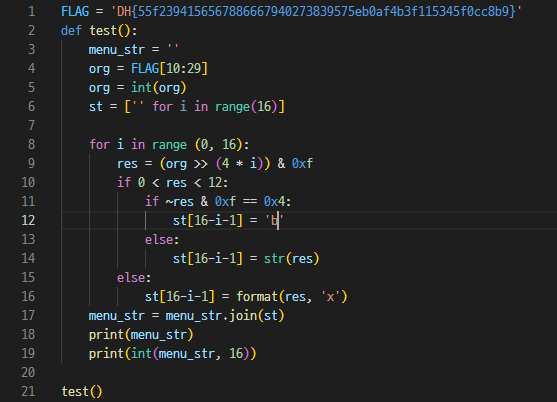Click range(16) in the list comprehension
Screen dimensions: 557x402
click(246, 107)
